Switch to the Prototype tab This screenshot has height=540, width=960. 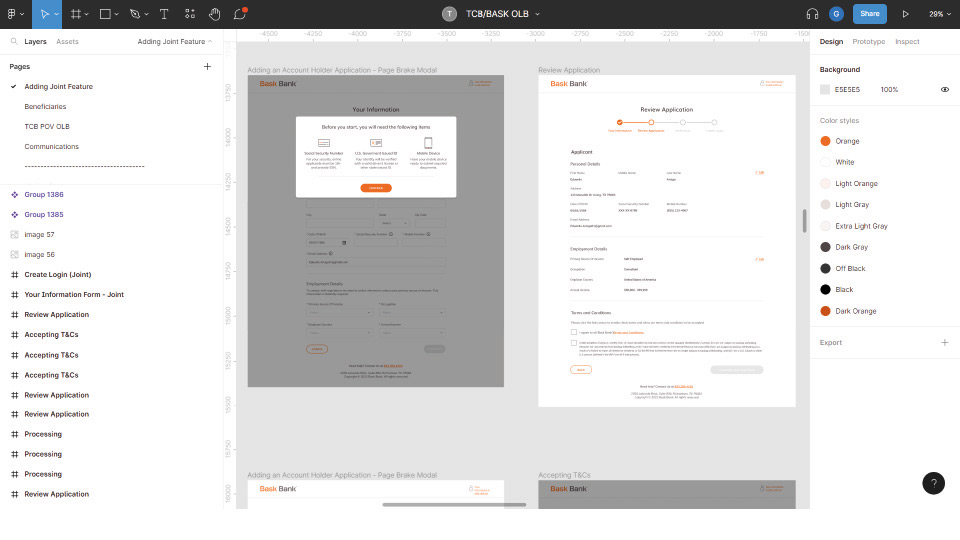869,42
